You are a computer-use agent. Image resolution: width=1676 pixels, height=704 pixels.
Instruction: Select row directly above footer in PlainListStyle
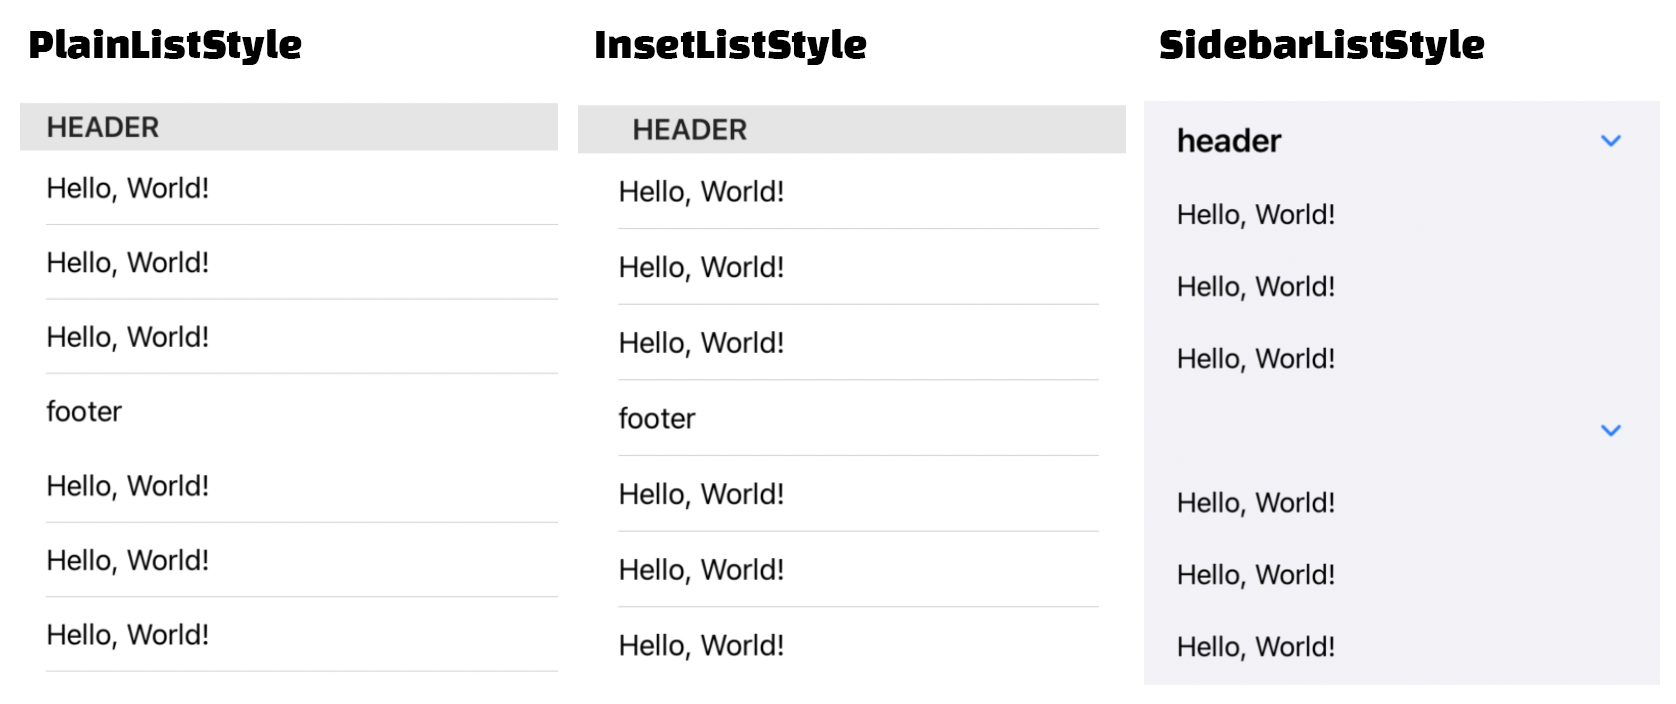pyautogui.click(x=128, y=337)
